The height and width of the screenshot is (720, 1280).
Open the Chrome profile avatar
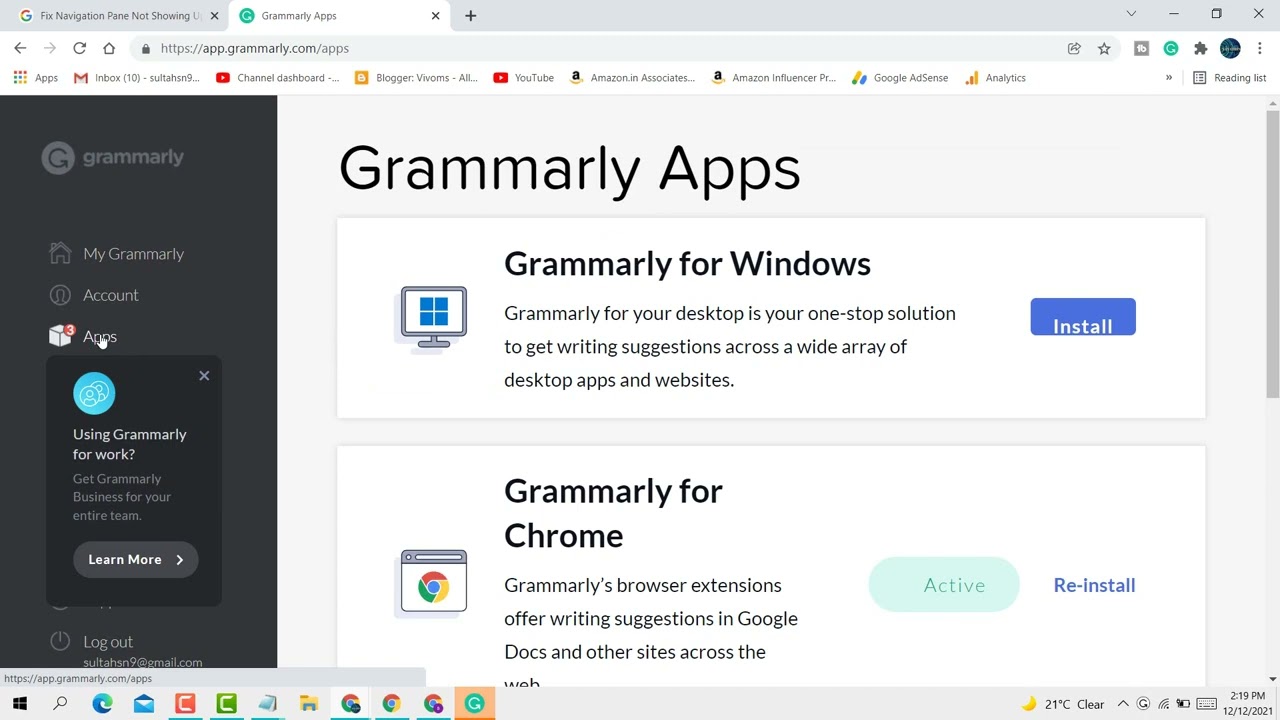[1231, 48]
